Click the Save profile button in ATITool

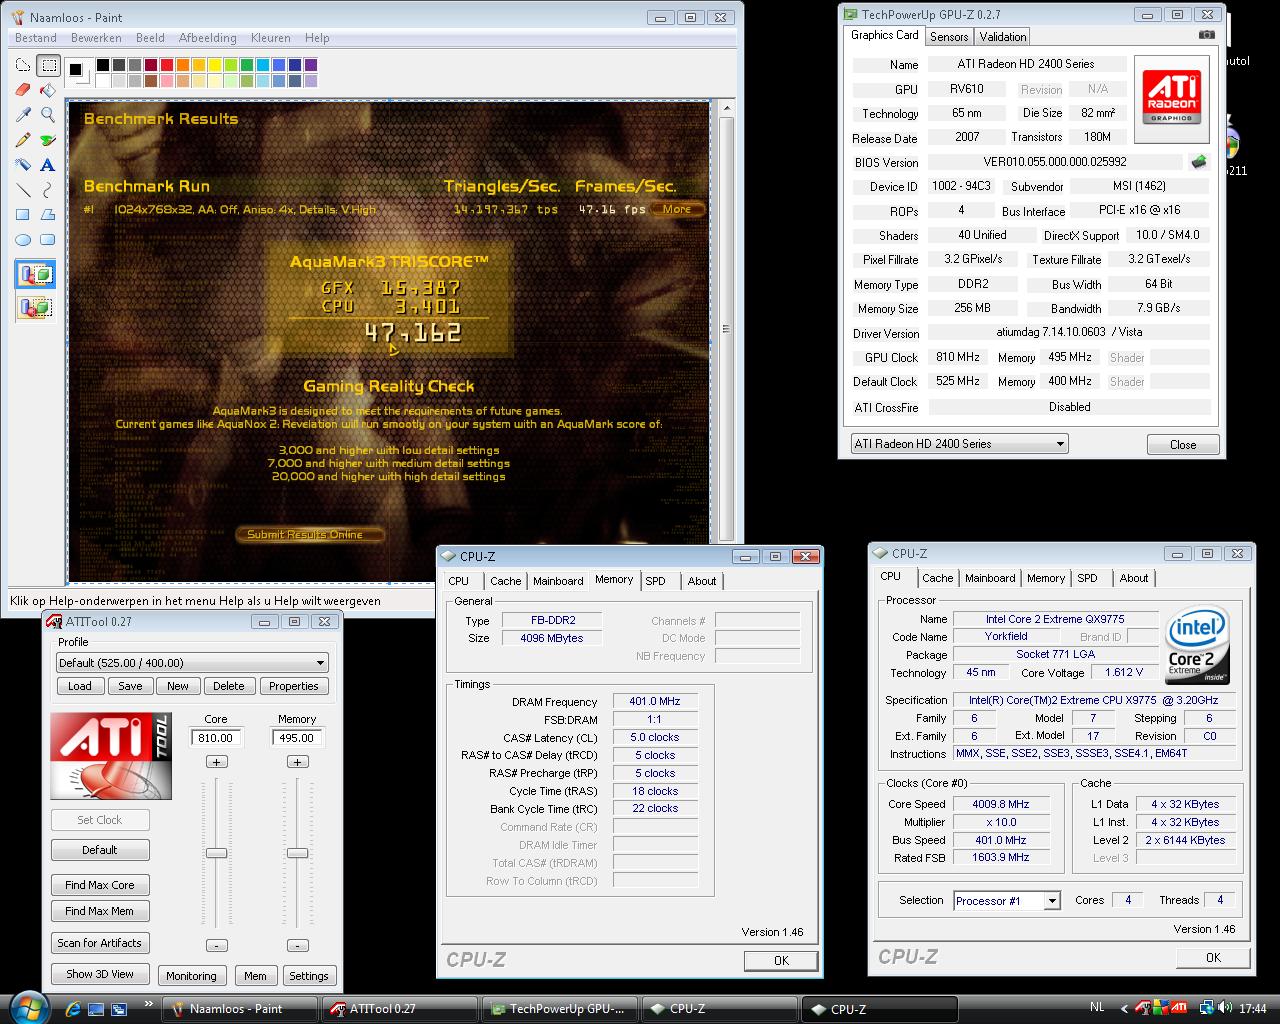click(130, 686)
